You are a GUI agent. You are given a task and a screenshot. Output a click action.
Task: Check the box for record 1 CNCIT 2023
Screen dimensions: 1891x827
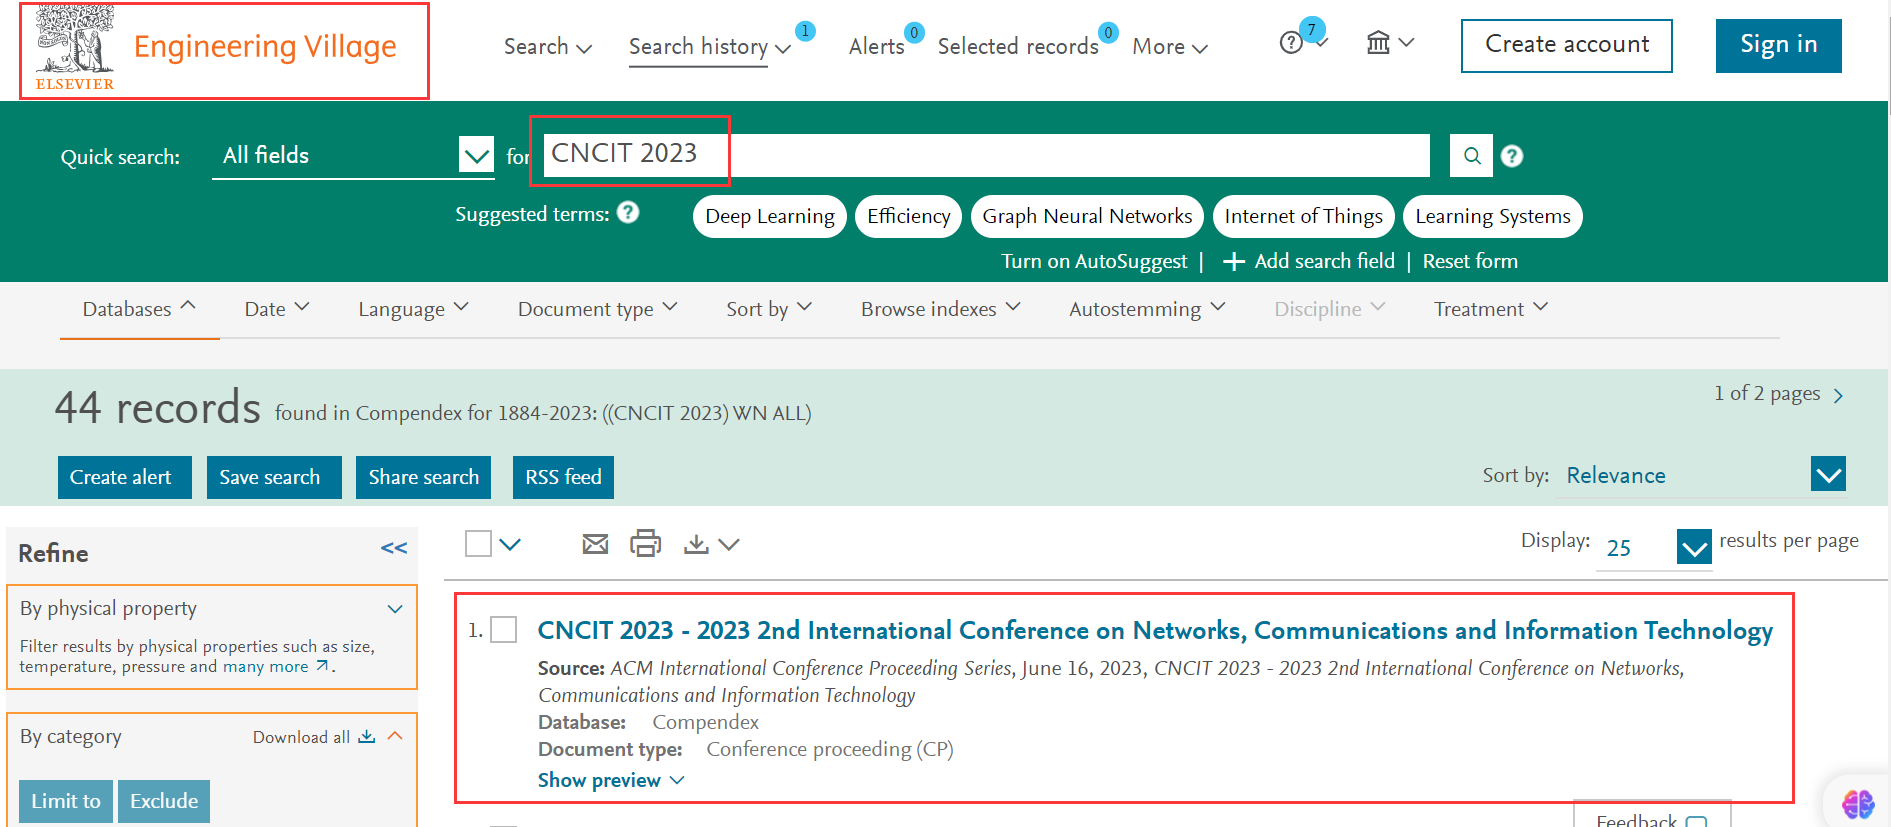click(x=504, y=630)
